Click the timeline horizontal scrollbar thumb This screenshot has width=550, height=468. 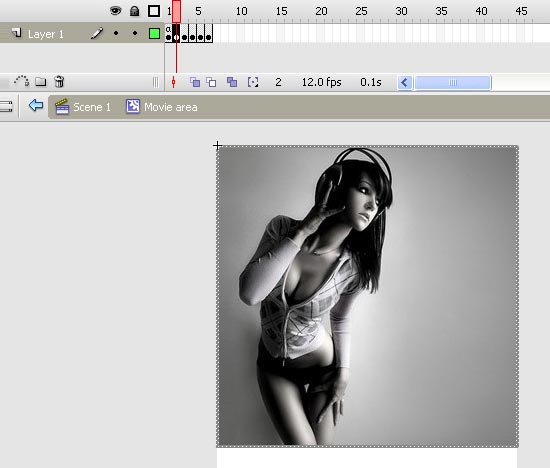coord(453,83)
